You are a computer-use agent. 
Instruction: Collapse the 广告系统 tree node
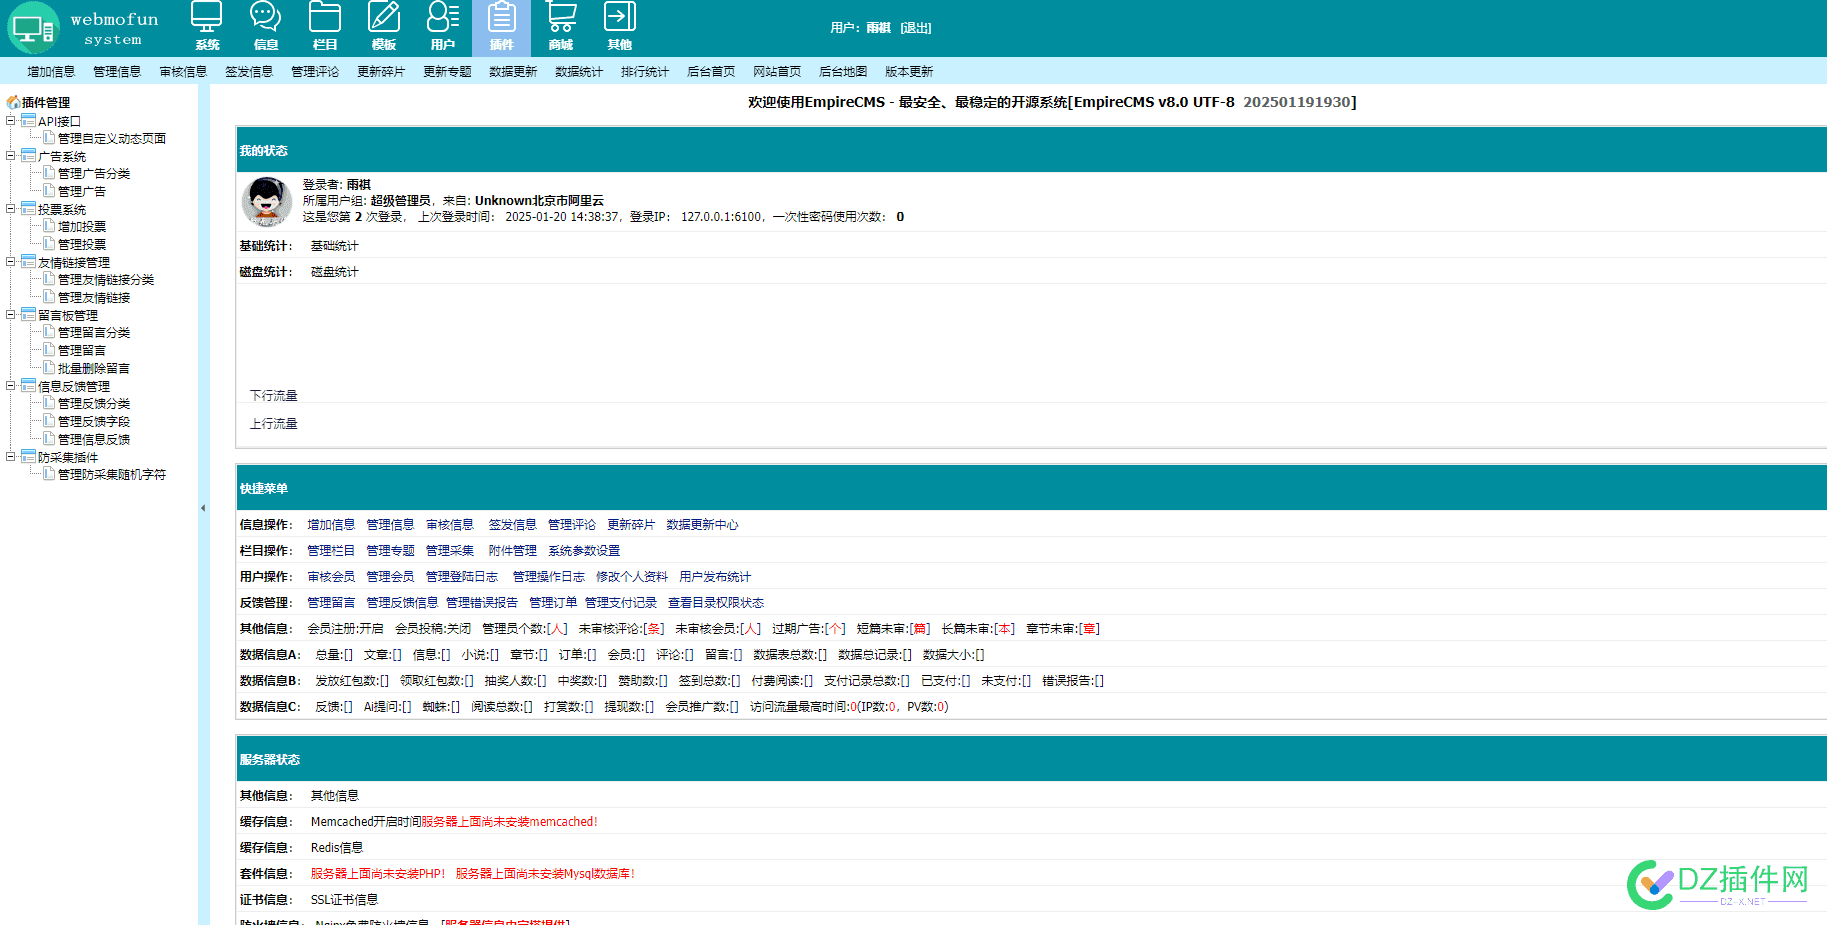11,155
